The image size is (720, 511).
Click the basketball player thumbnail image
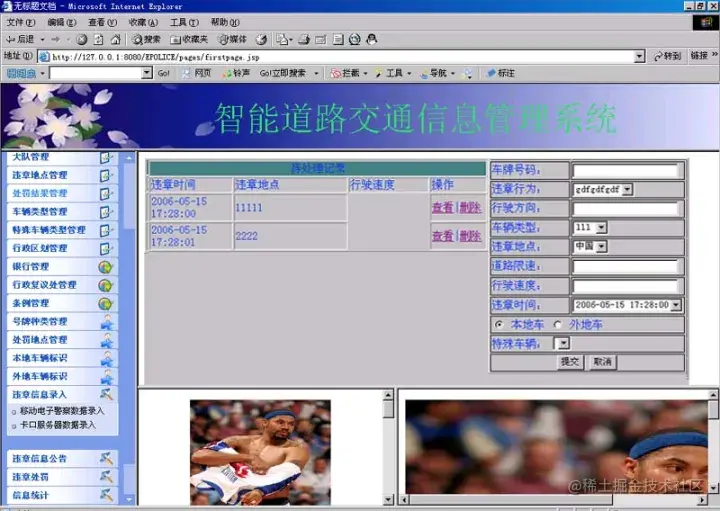tap(260, 452)
